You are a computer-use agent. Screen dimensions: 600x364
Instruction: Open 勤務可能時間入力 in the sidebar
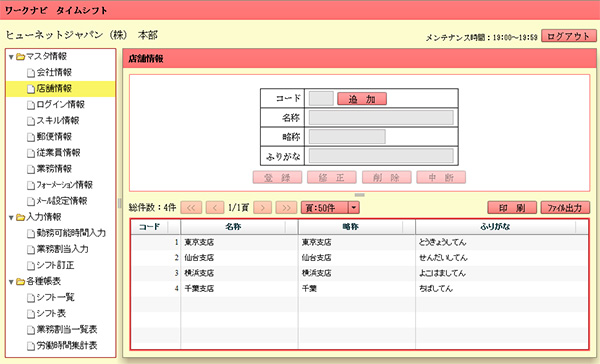(x=71, y=233)
